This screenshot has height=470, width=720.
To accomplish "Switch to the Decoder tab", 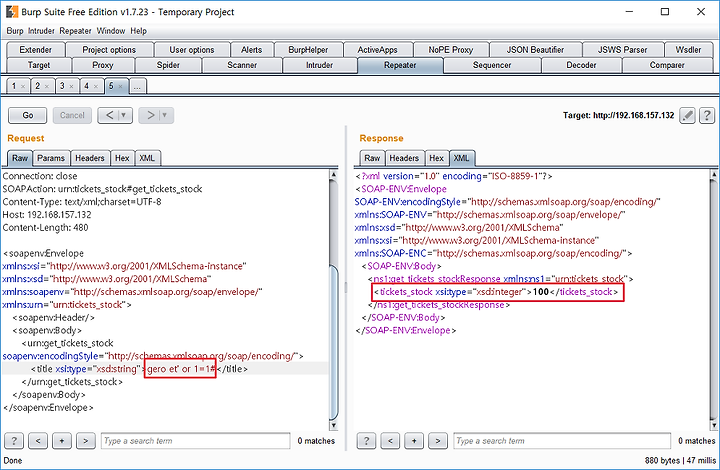I will (581, 65).
